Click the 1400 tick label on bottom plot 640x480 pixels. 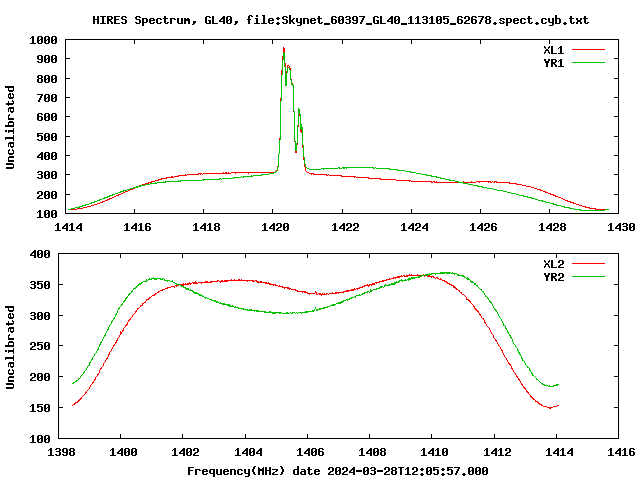123,452
